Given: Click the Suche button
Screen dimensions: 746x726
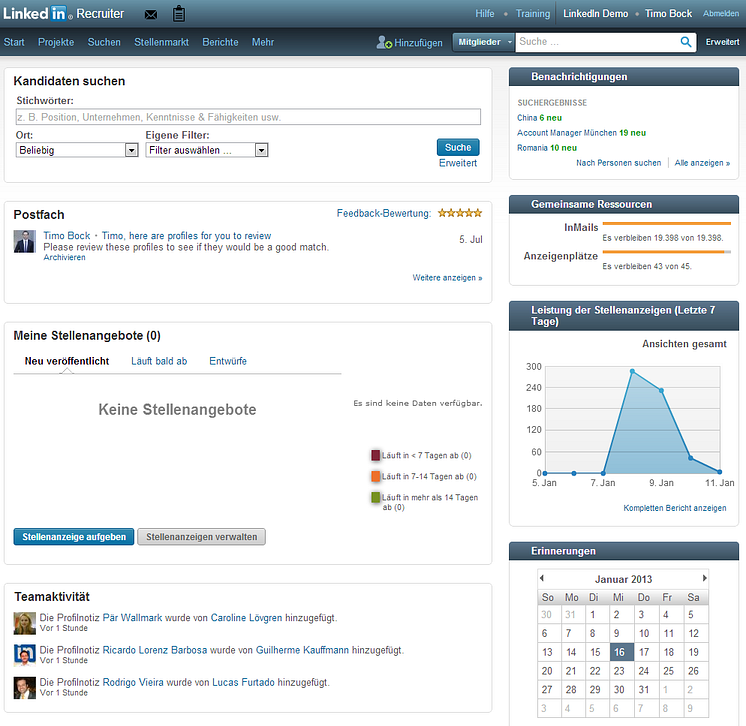Looking at the screenshot, I should click(x=458, y=147).
